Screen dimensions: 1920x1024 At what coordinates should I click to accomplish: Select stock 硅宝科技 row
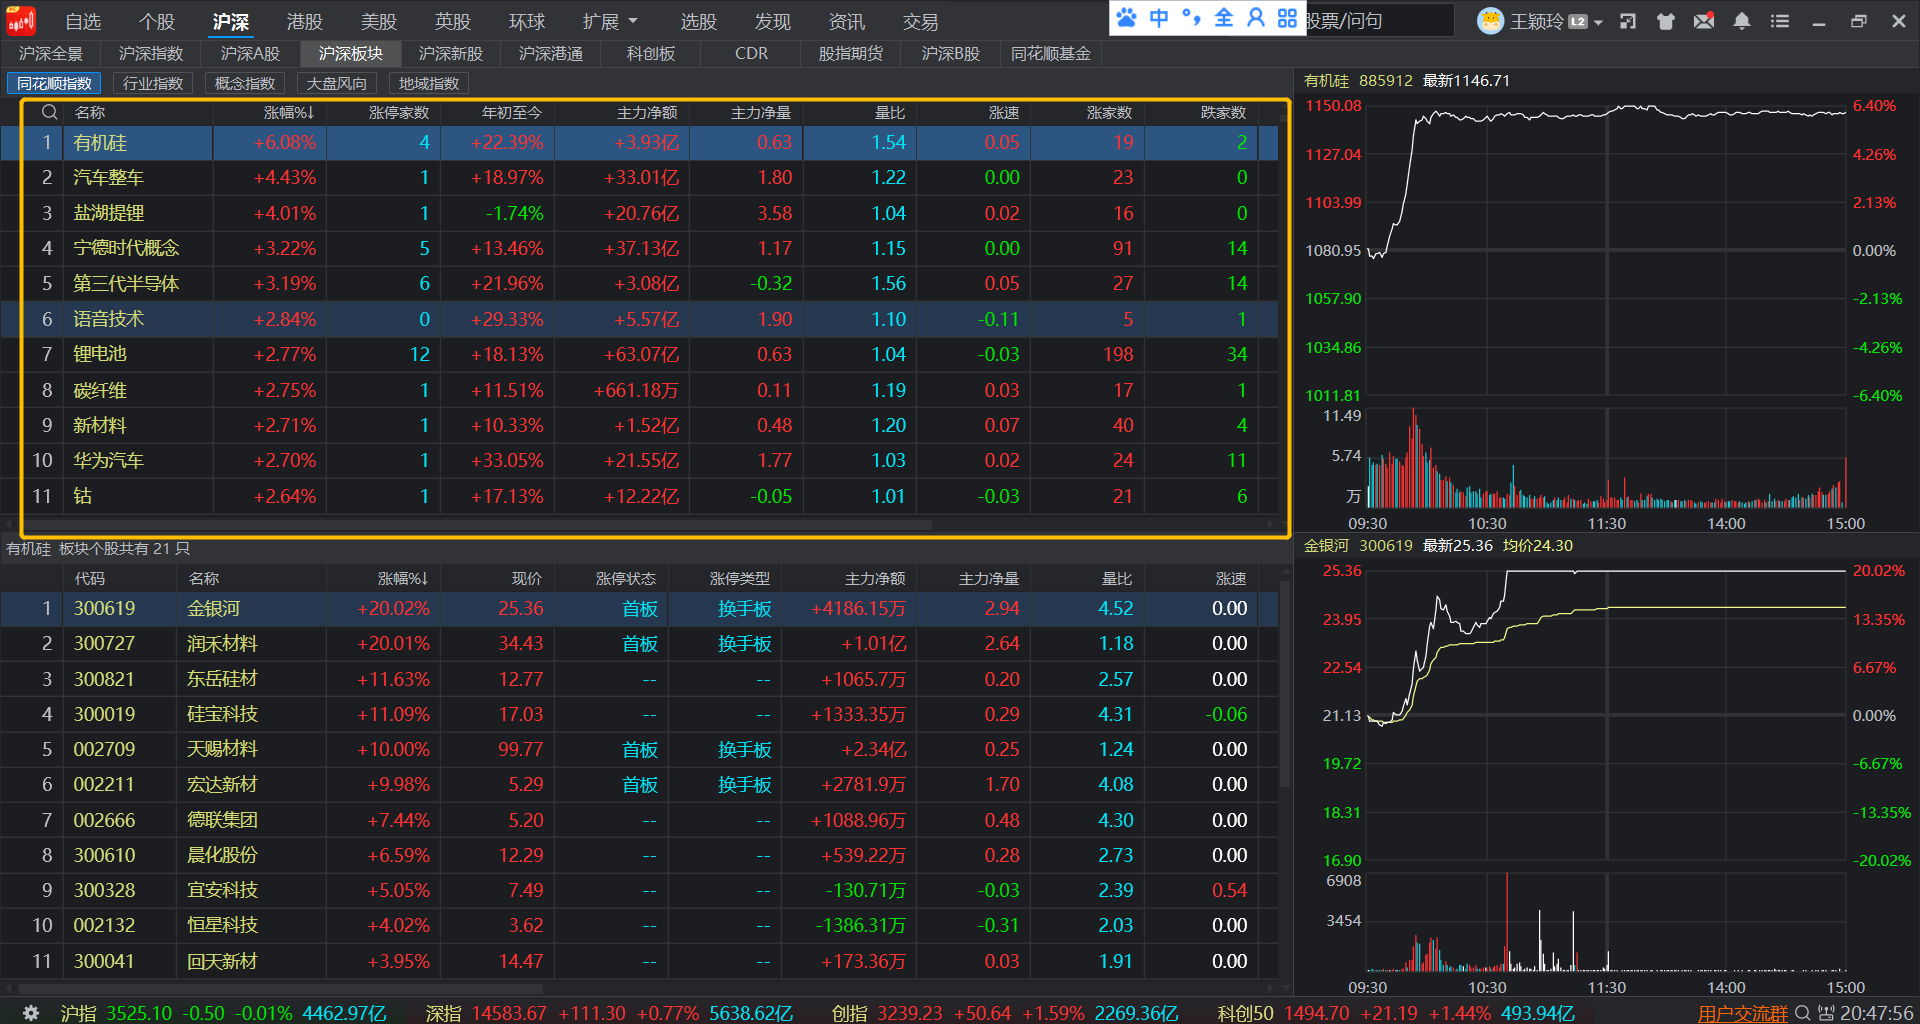[x=640, y=714]
